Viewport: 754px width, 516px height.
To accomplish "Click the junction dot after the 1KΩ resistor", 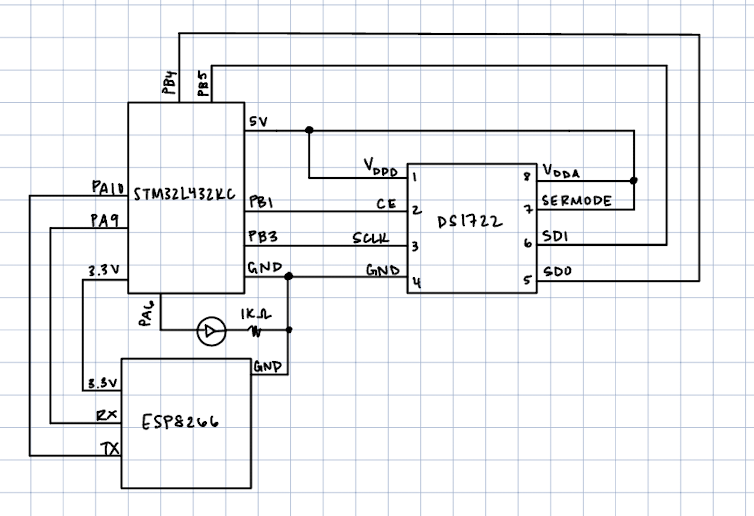I will (x=289, y=329).
